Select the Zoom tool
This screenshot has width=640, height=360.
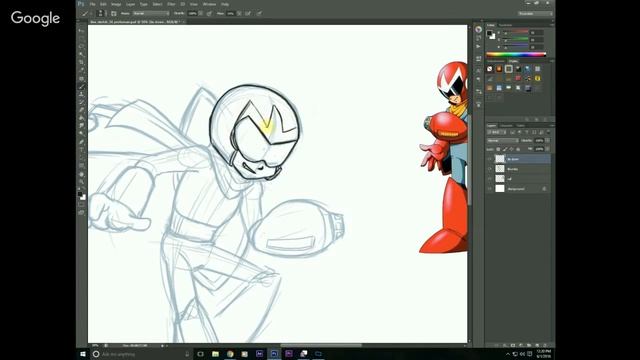[x=82, y=182]
